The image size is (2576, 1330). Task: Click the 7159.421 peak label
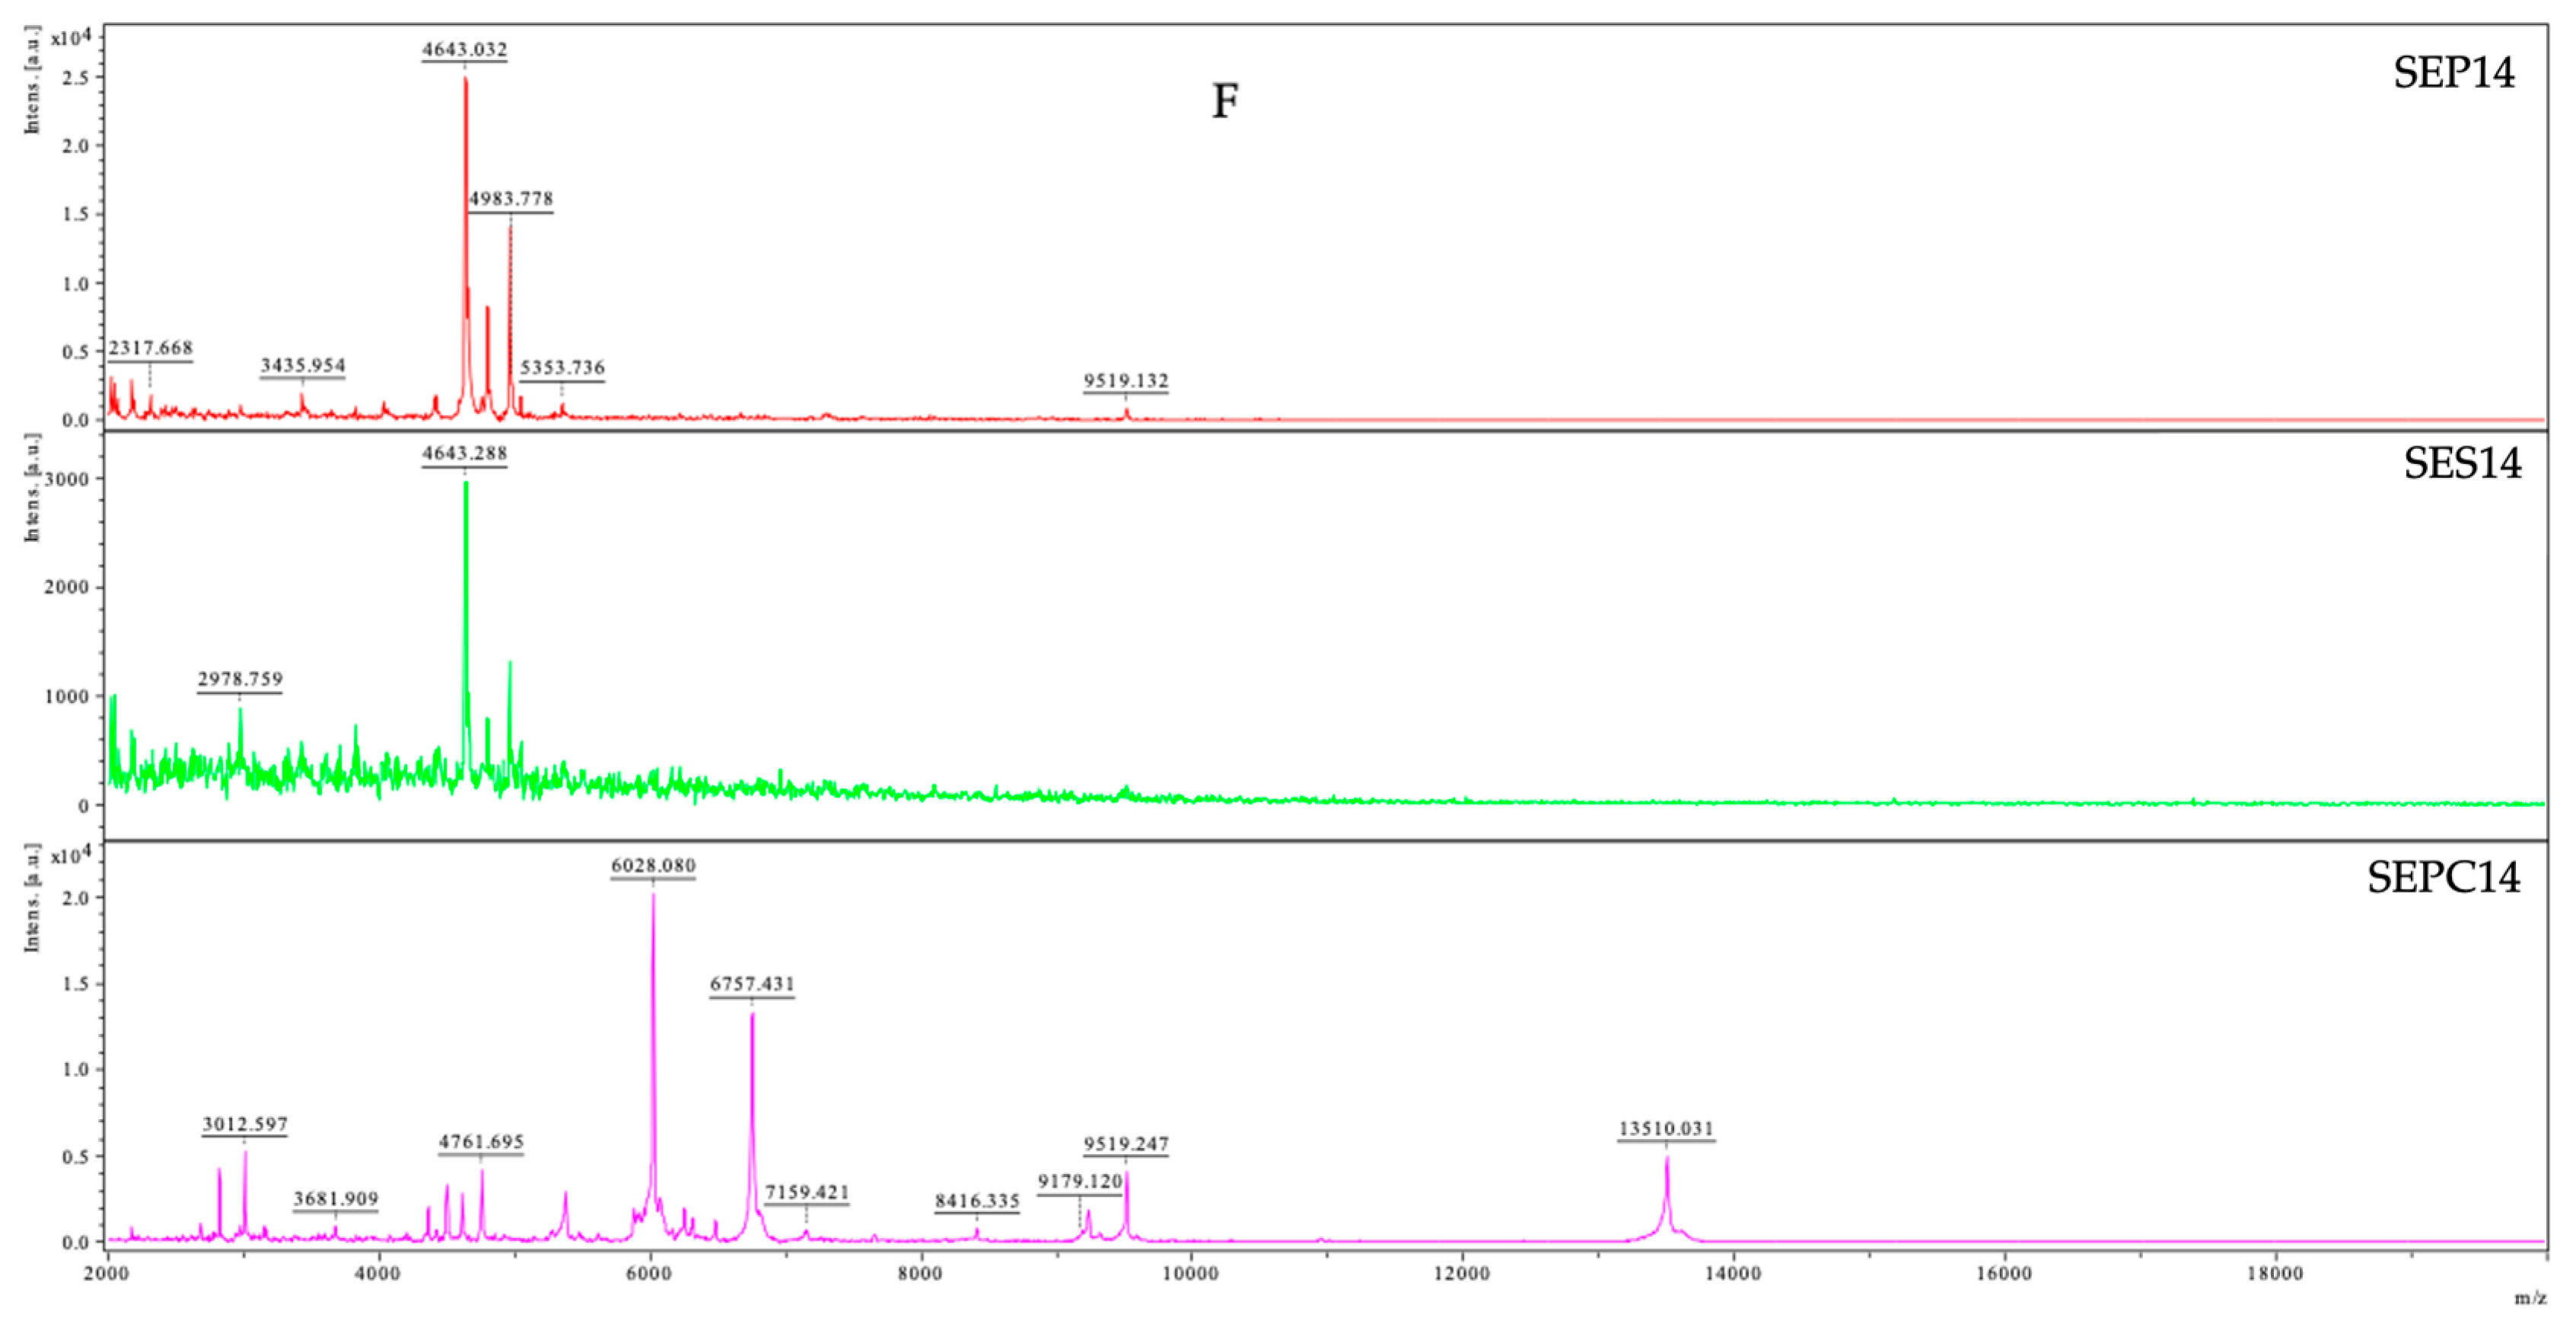(807, 1192)
